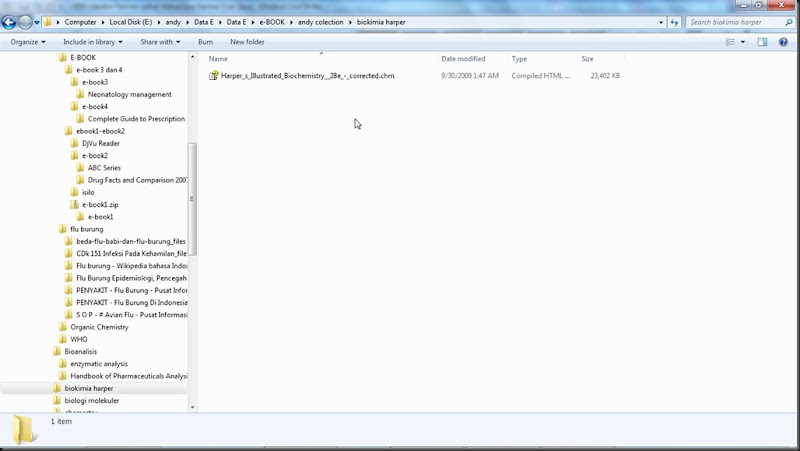Click the Search biokimia harper box

pyautogui.click(x=735, y=22)
